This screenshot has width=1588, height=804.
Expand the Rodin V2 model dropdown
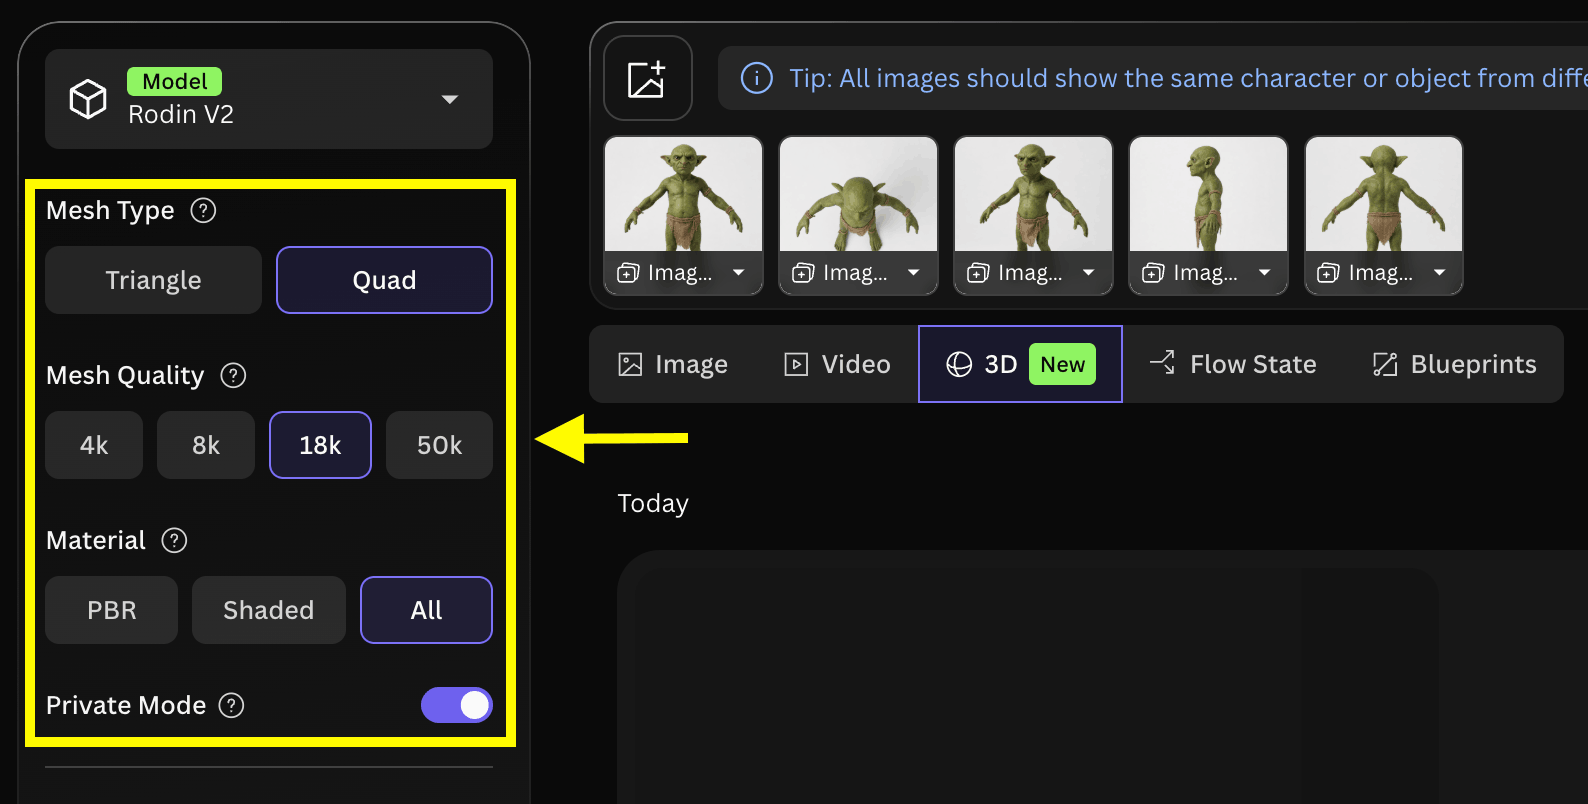pyautogui.click(x=450, y=99)
